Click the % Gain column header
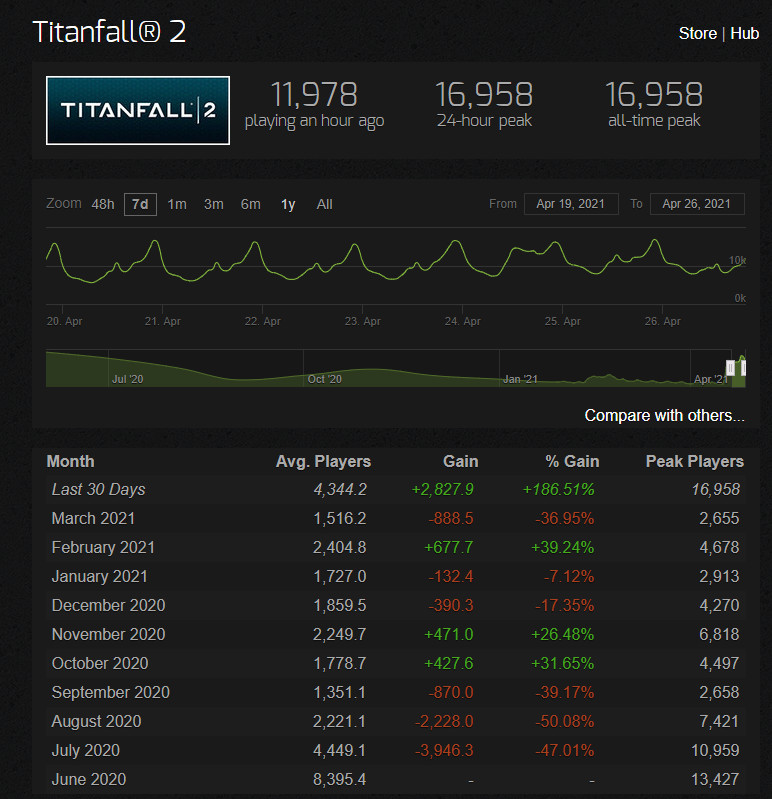The image size is (772, 799). coord(572,461)
